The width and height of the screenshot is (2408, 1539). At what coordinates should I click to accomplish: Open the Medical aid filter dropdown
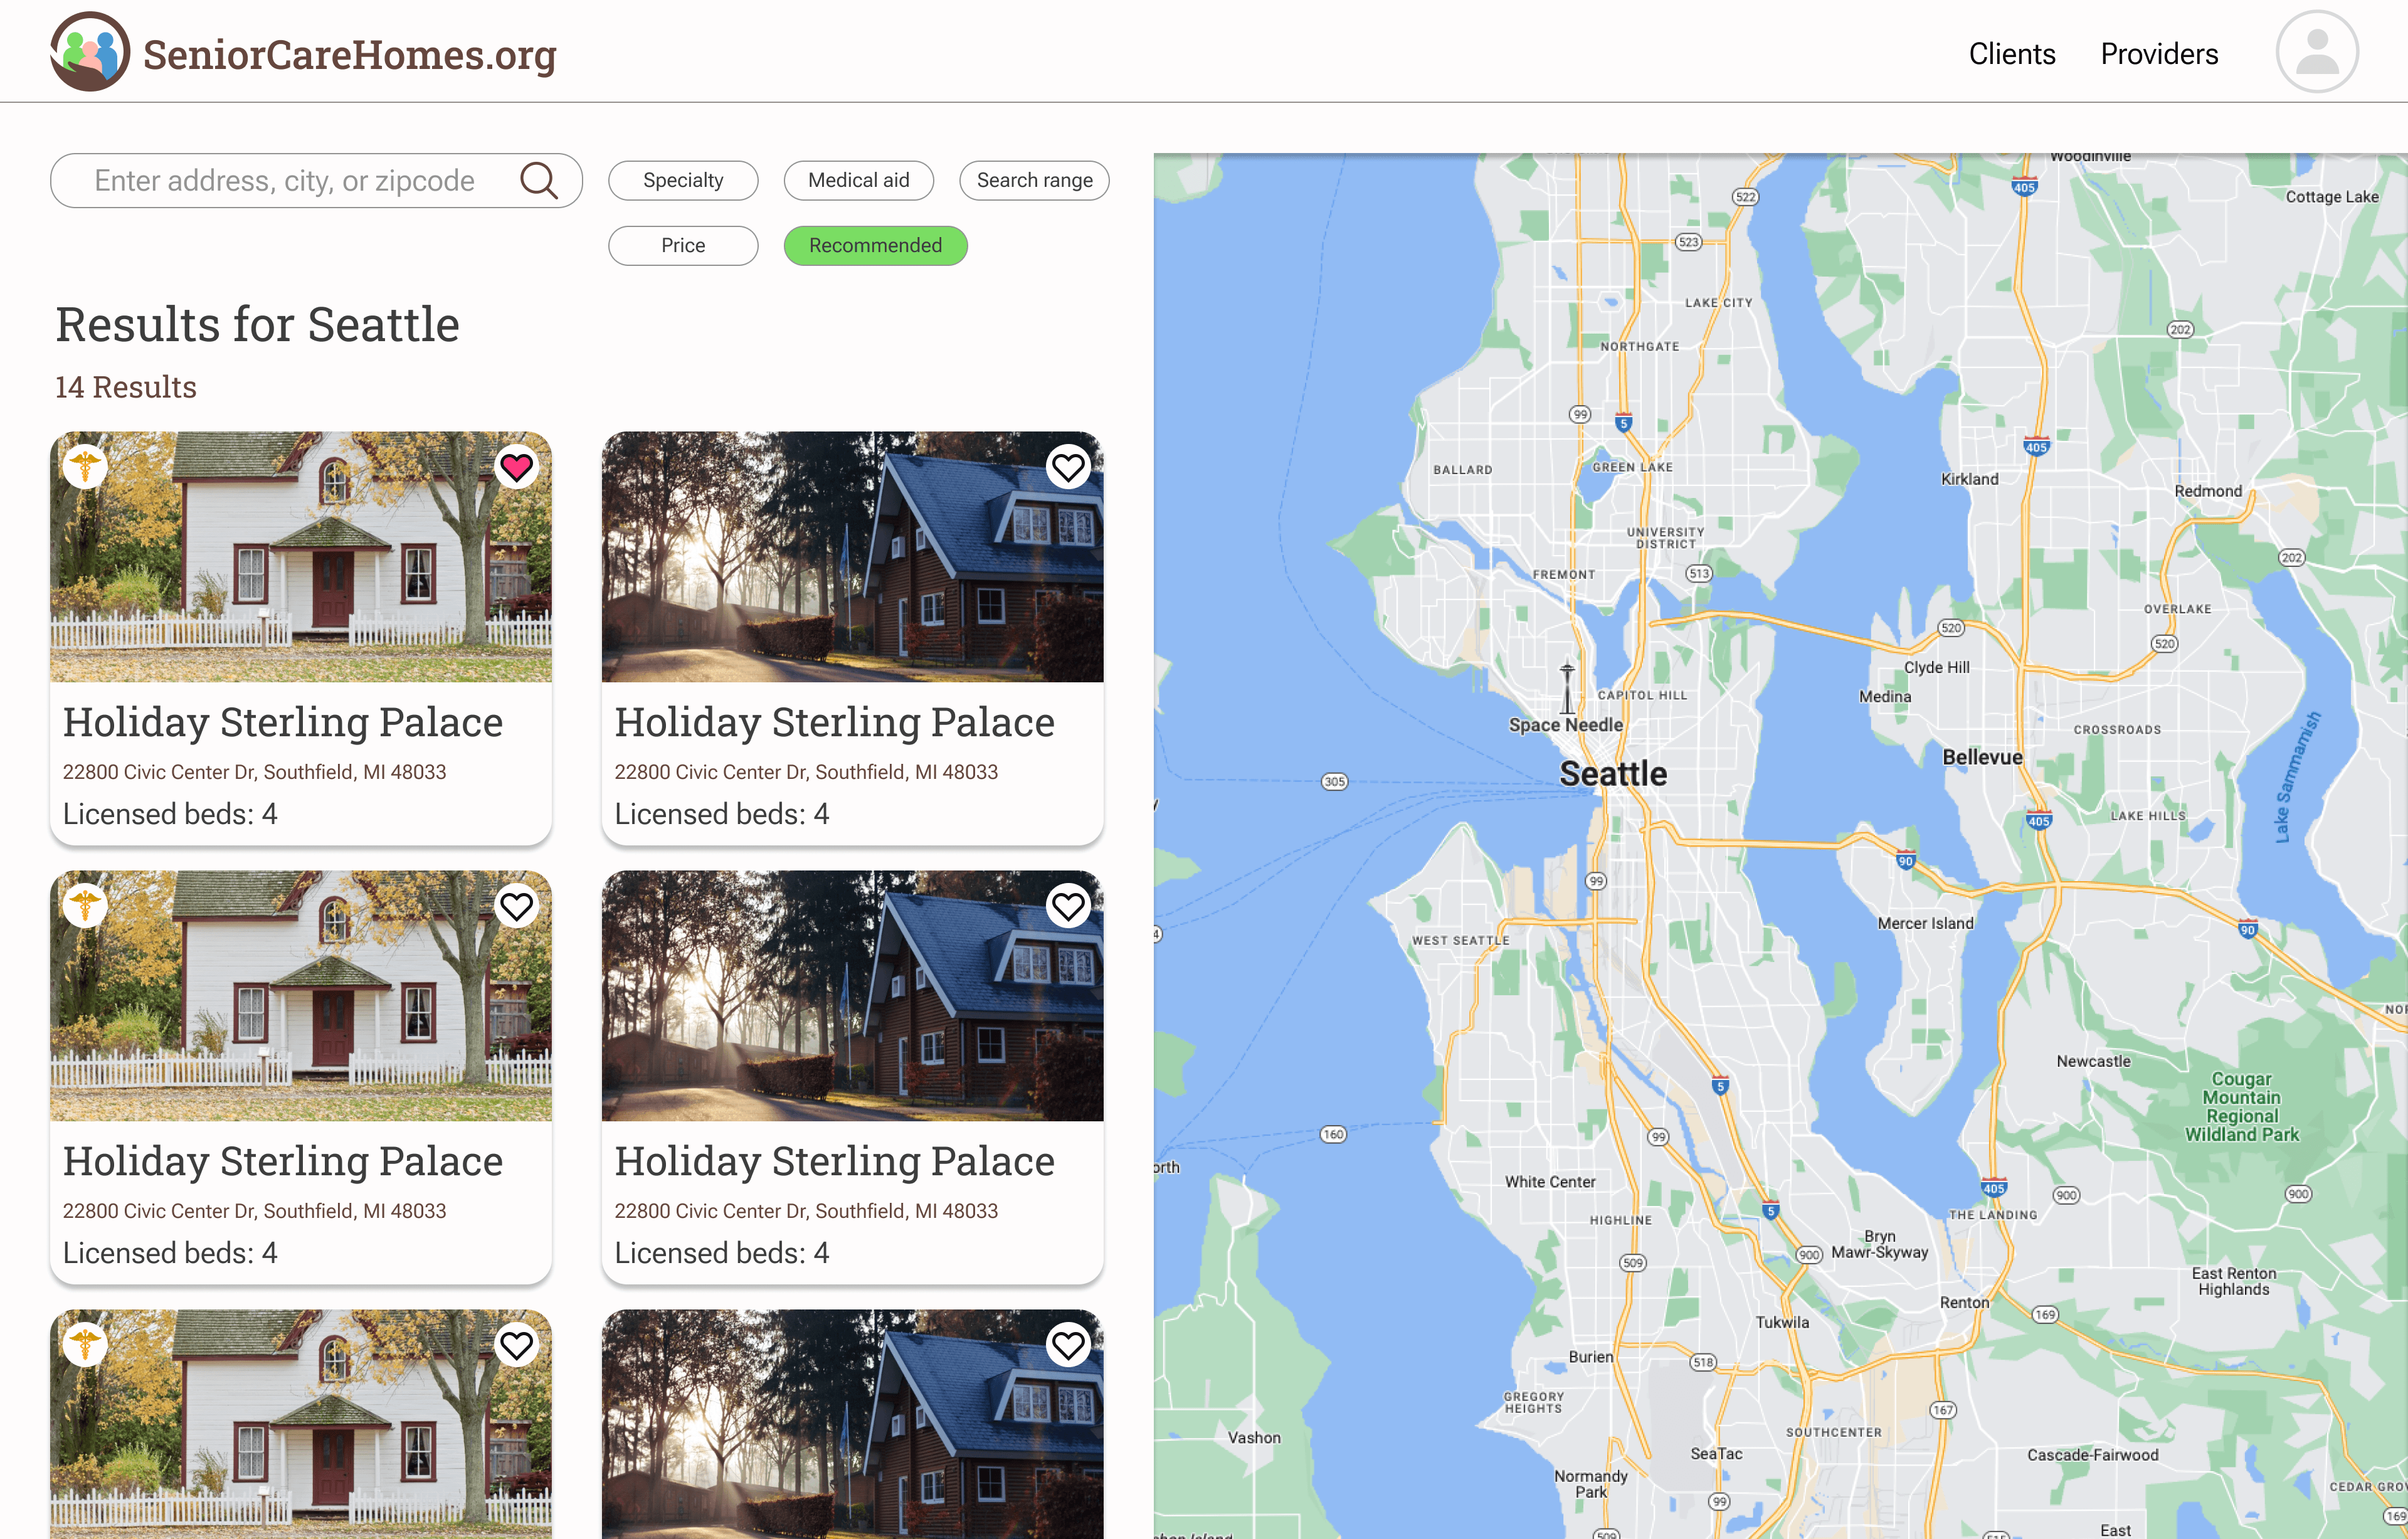[x=858, y=181]
